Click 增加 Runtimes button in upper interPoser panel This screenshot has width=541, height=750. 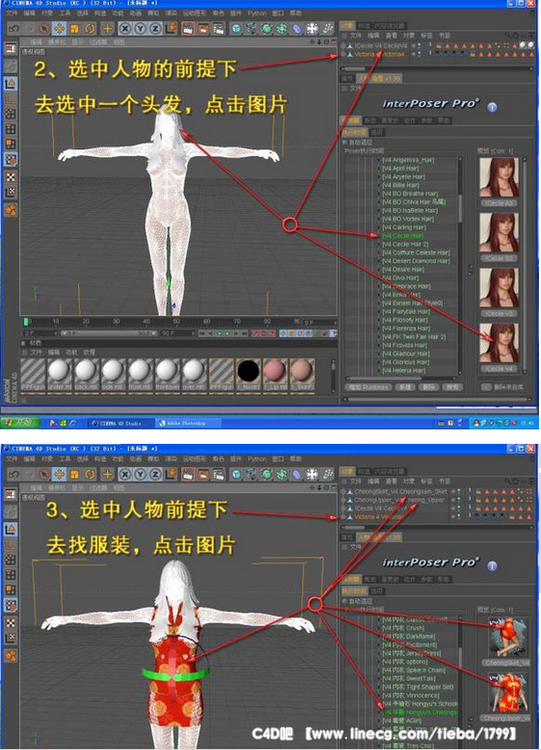tap(368, 387)
